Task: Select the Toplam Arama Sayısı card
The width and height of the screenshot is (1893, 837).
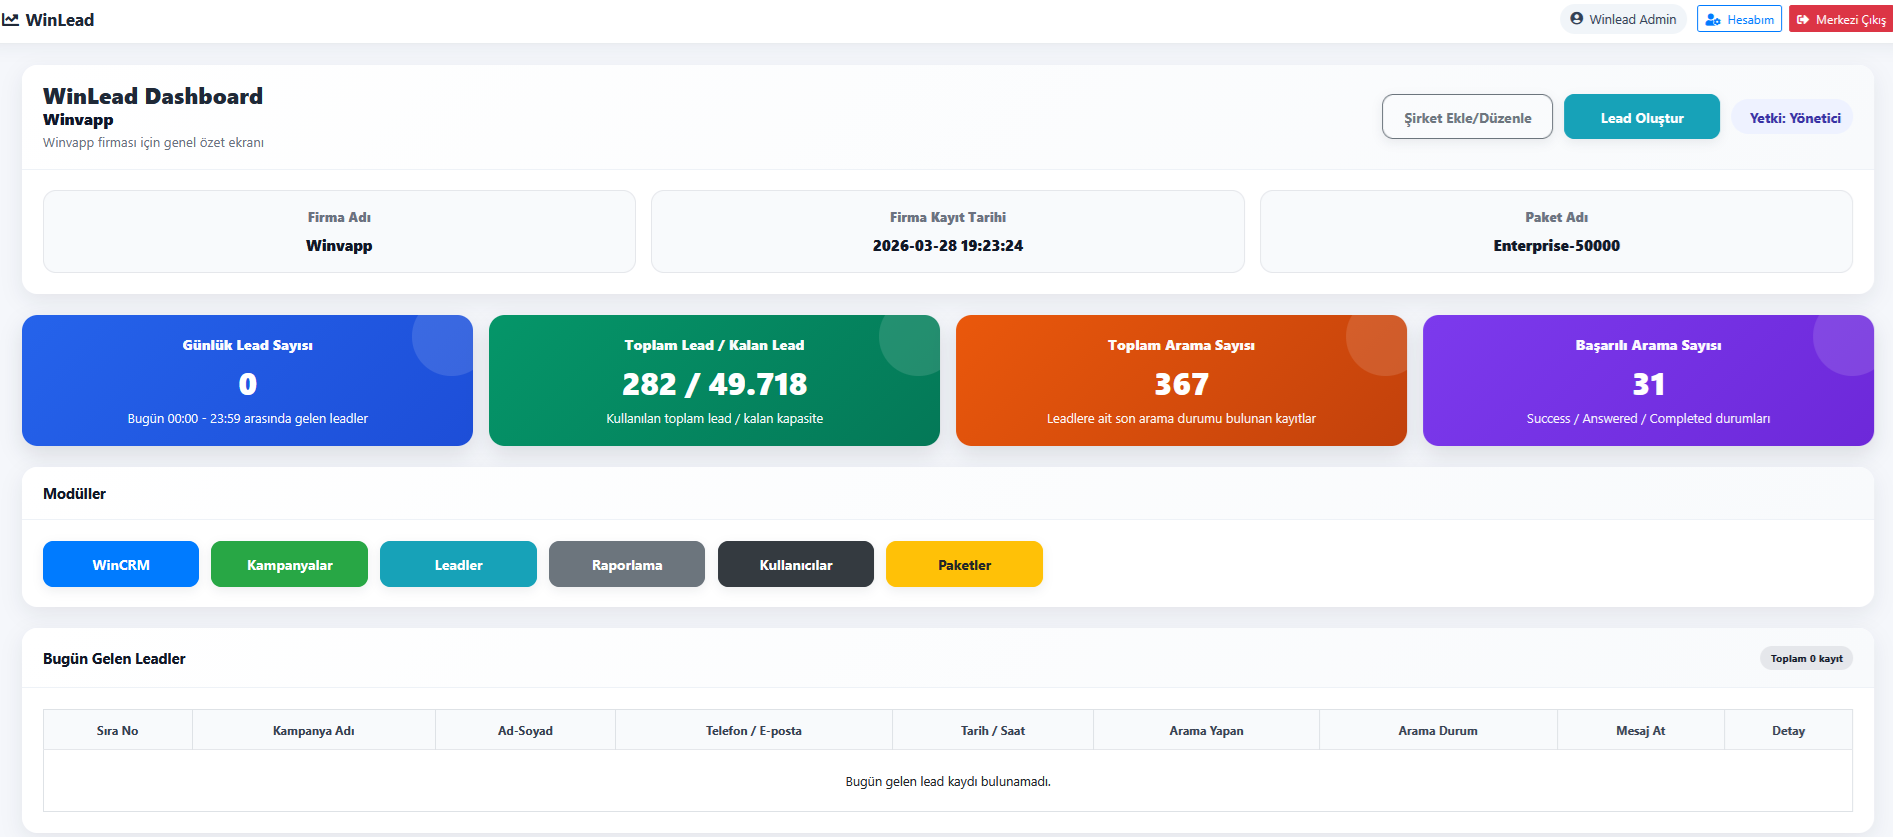Action: pyautogui.click(x=1181, y=380)
